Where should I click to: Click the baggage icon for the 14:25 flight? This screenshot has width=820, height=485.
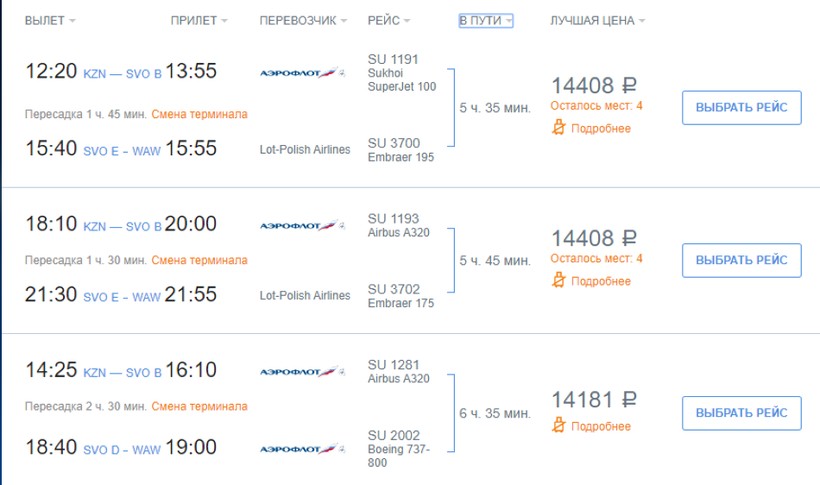tap(560, 426)
